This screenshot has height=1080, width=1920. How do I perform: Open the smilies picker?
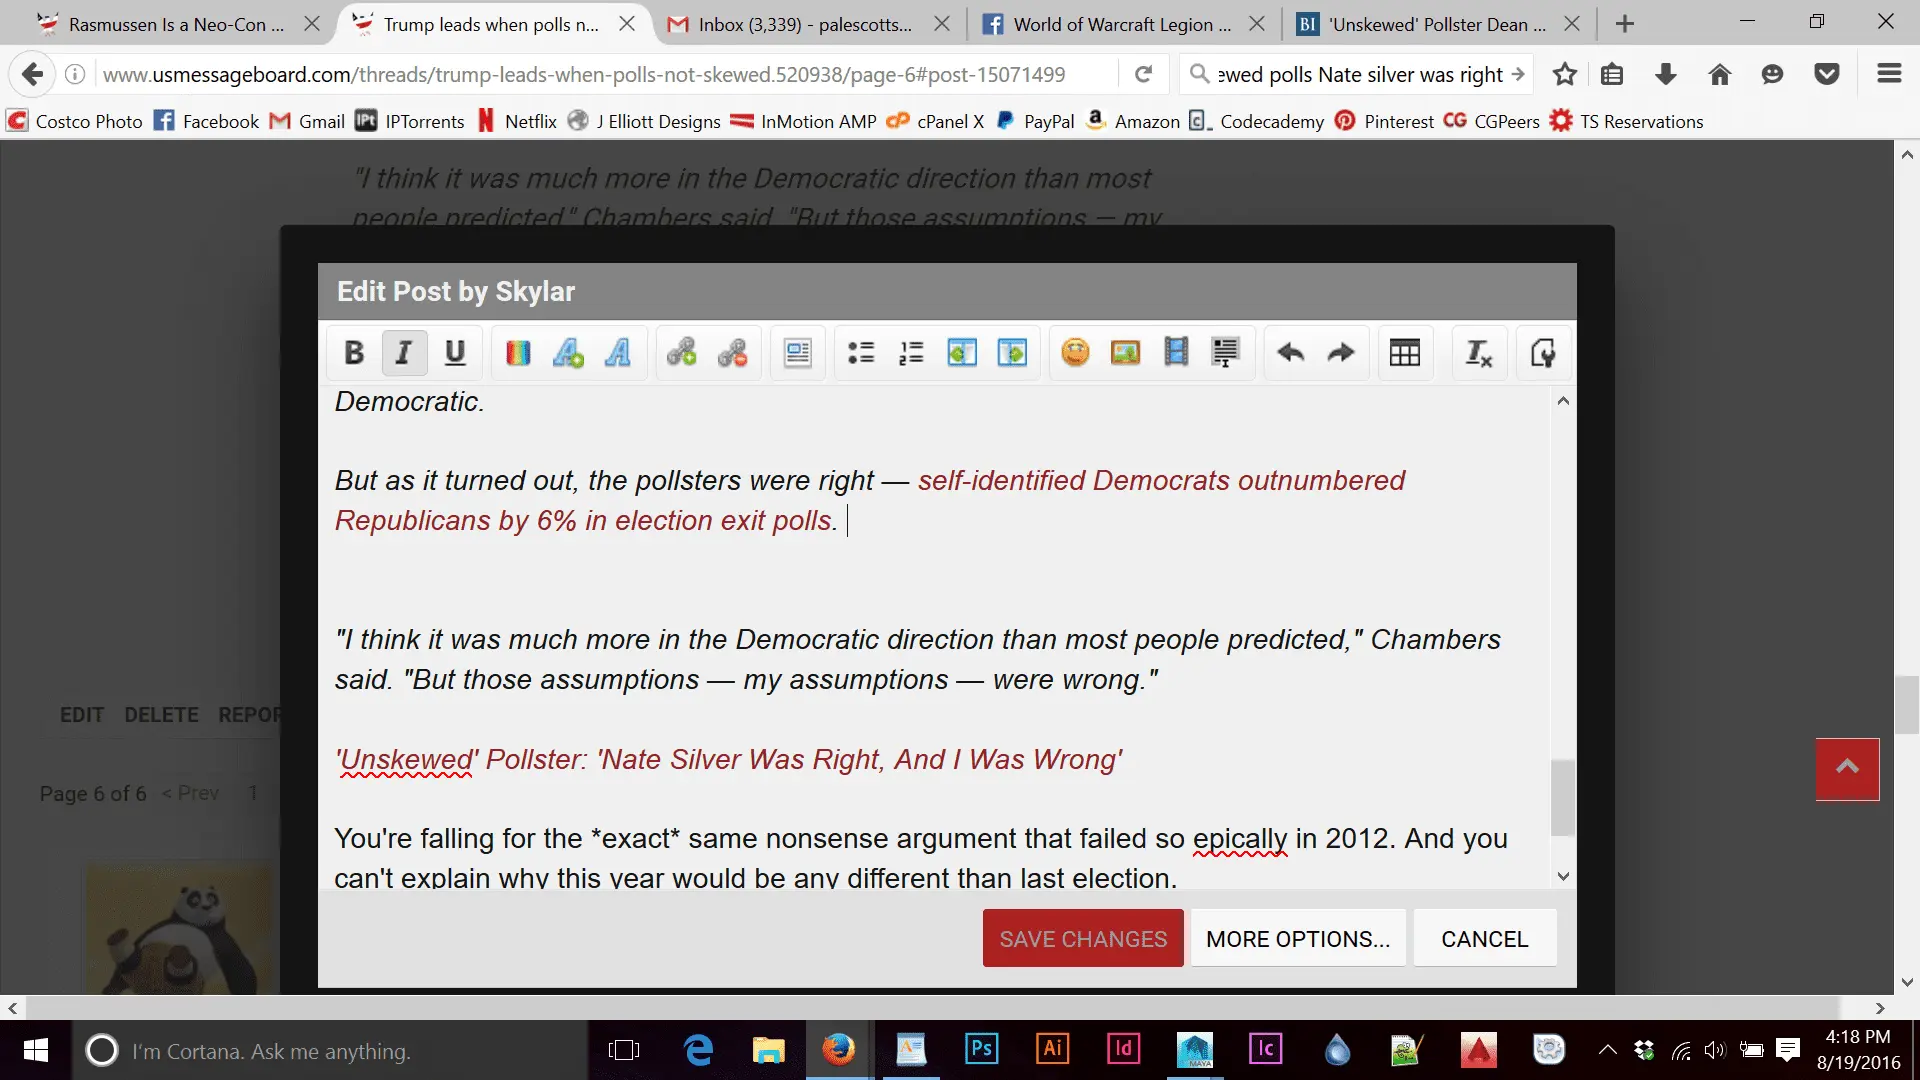(1075, 353)
